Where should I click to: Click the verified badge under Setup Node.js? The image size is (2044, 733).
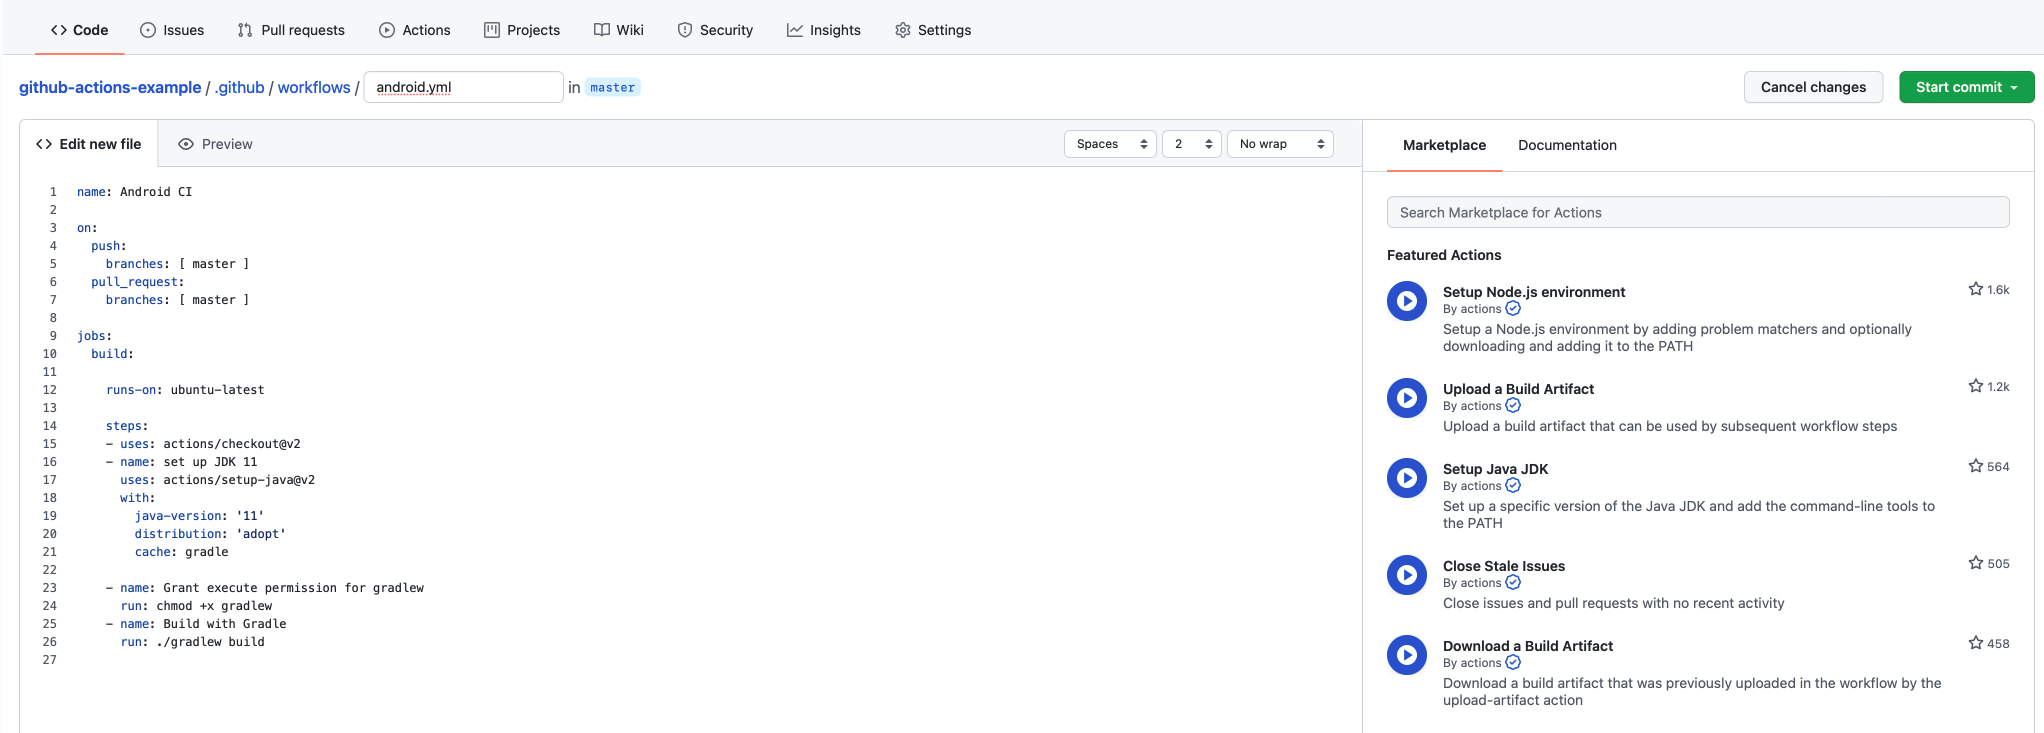coord(1513,309)
